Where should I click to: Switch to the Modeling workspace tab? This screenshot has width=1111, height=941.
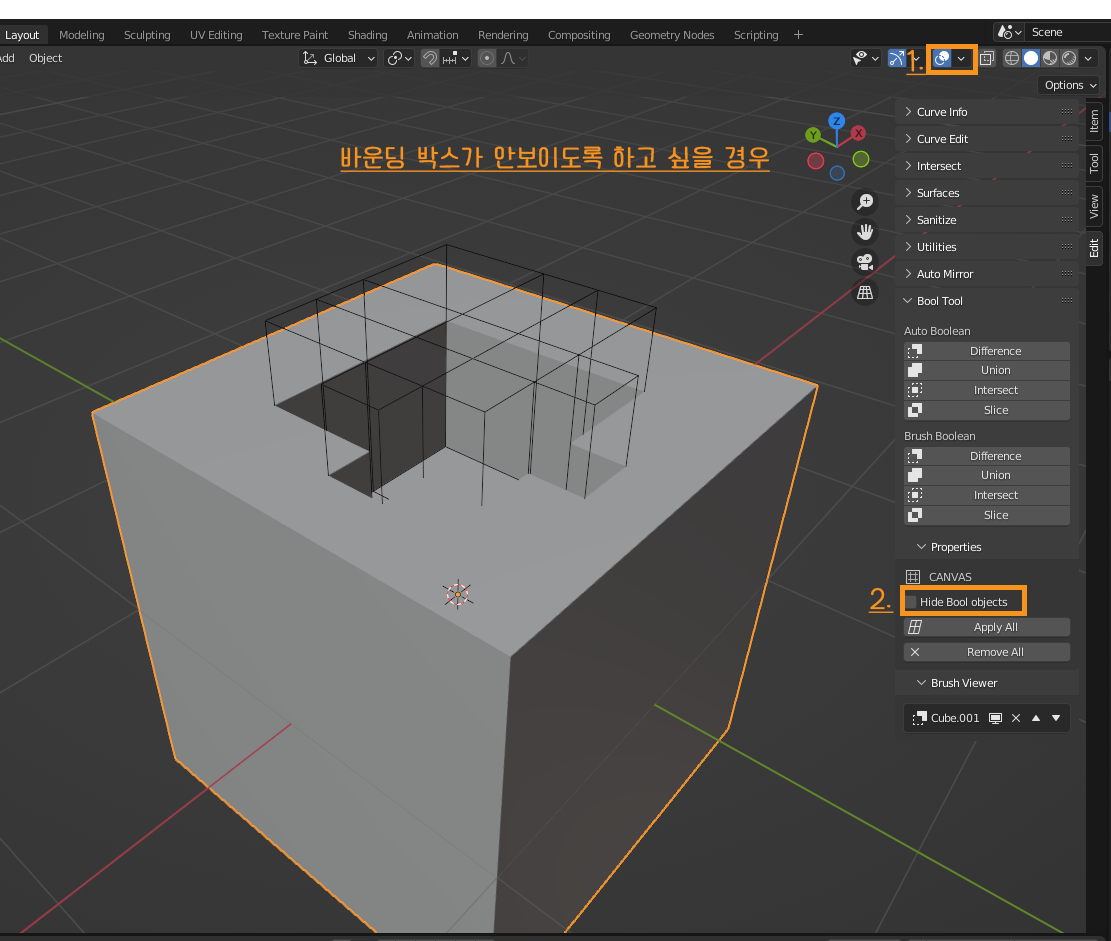pos(81,34)
